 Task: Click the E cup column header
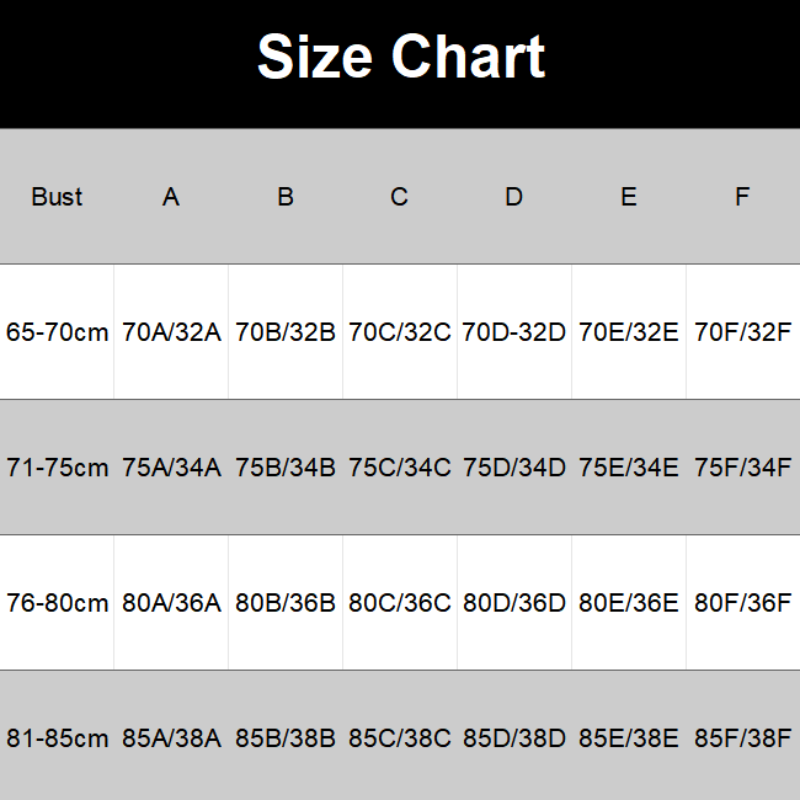pos(628,197)
